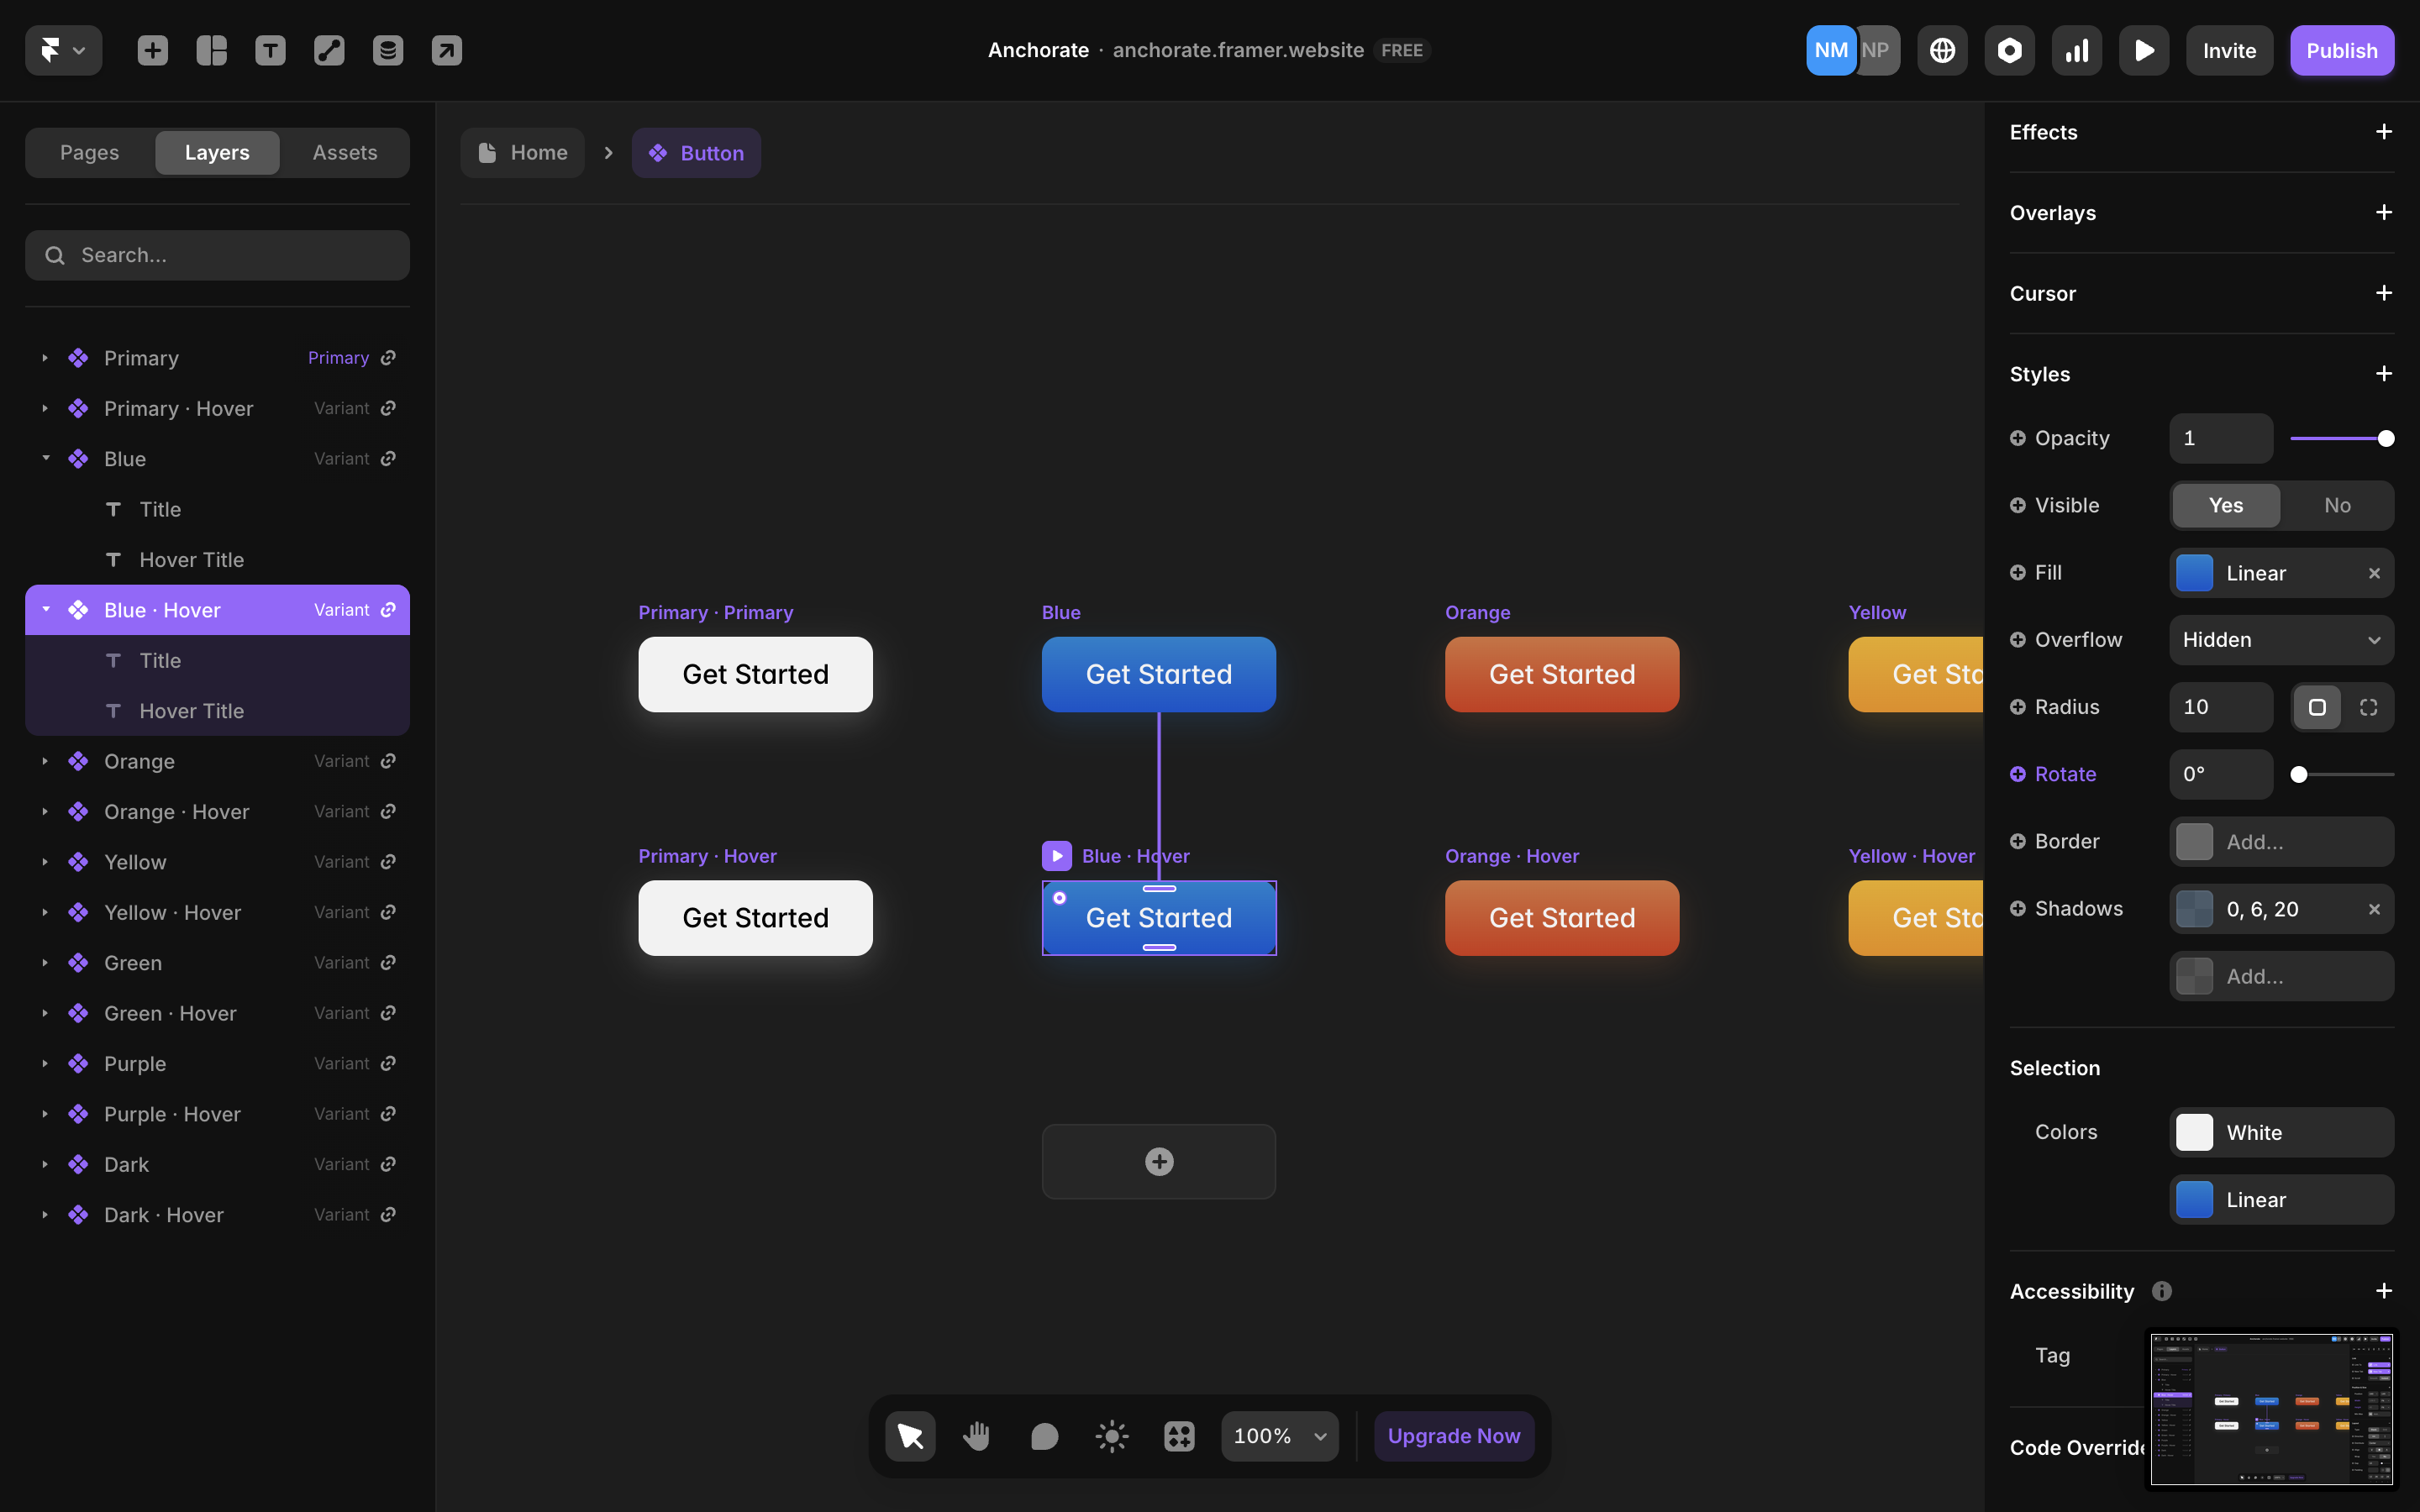Select the Text tool in top toolbar
Image resolution: width=2420 pixels, height=1512 pixels.
[x=270, y=50]
